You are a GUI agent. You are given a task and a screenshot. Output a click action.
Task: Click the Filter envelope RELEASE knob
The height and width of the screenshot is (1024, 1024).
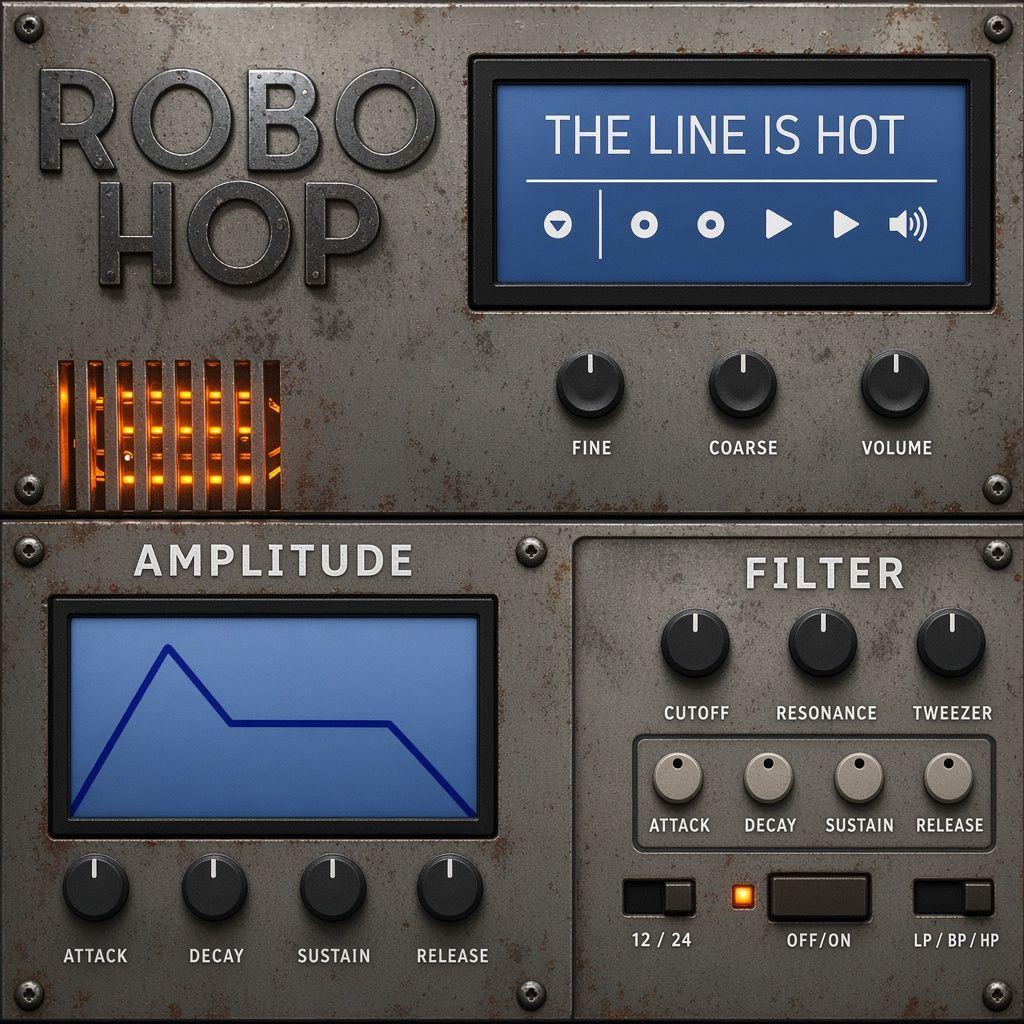tap(948, 777)
